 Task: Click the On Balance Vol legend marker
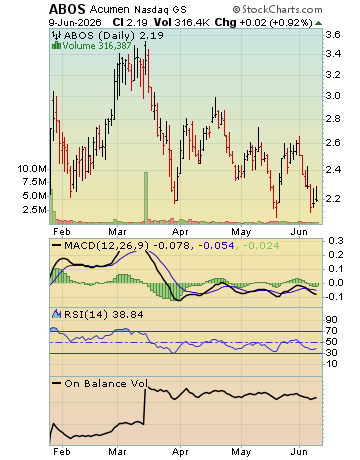coord(56,383)
